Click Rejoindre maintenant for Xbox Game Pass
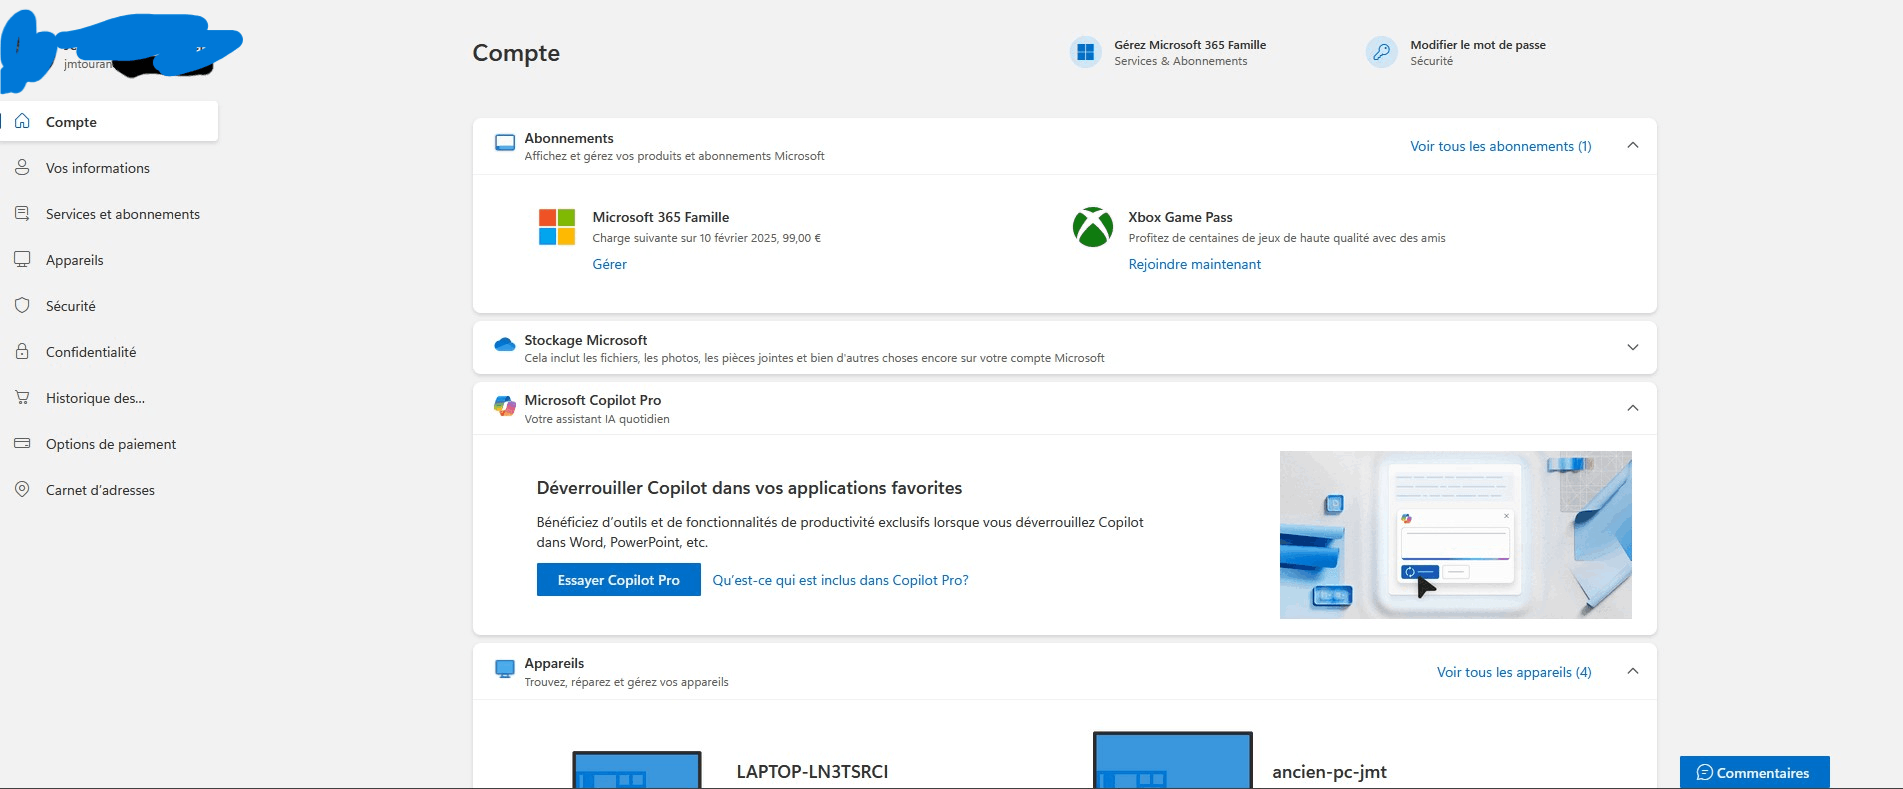This screenshot has width=1903, height=789. tap(1195, 264)
